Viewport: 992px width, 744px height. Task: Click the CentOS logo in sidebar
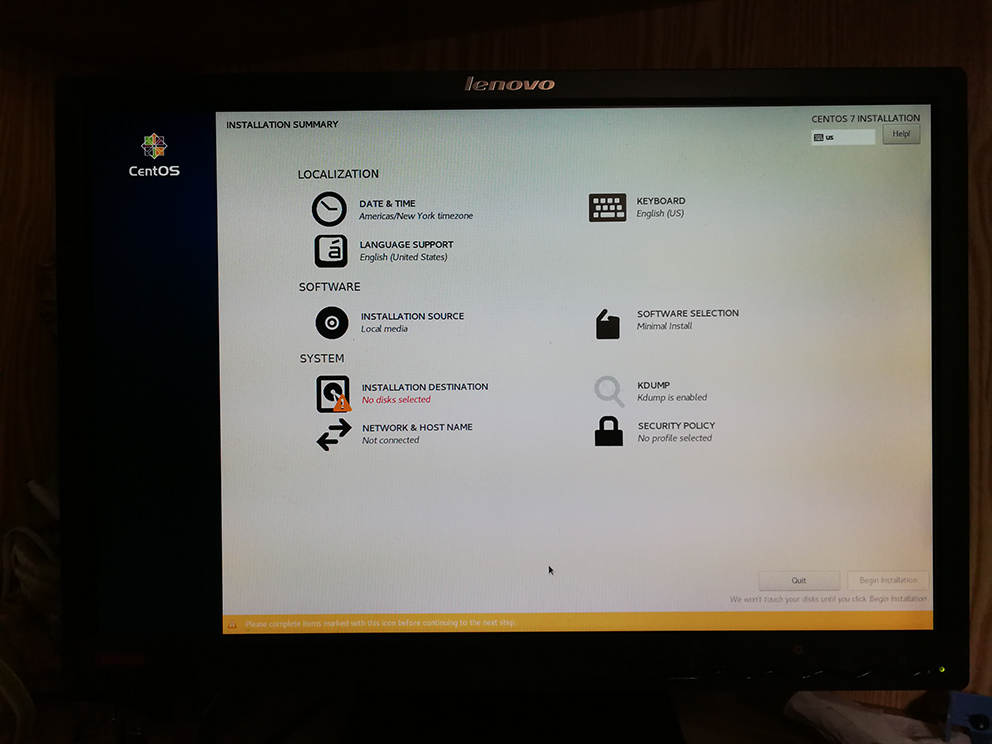tap(154, 155)
